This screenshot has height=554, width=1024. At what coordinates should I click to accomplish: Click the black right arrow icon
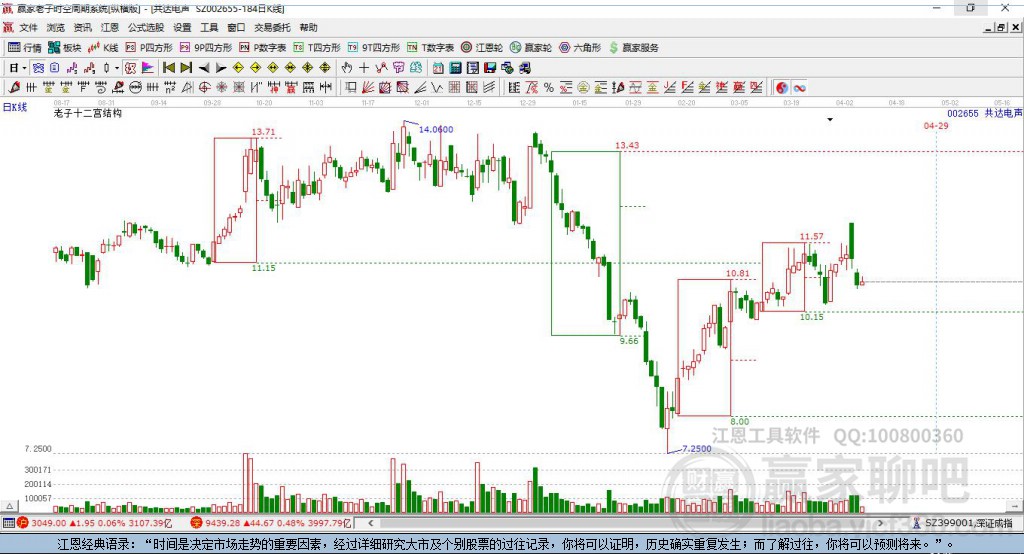click(221, 68)
